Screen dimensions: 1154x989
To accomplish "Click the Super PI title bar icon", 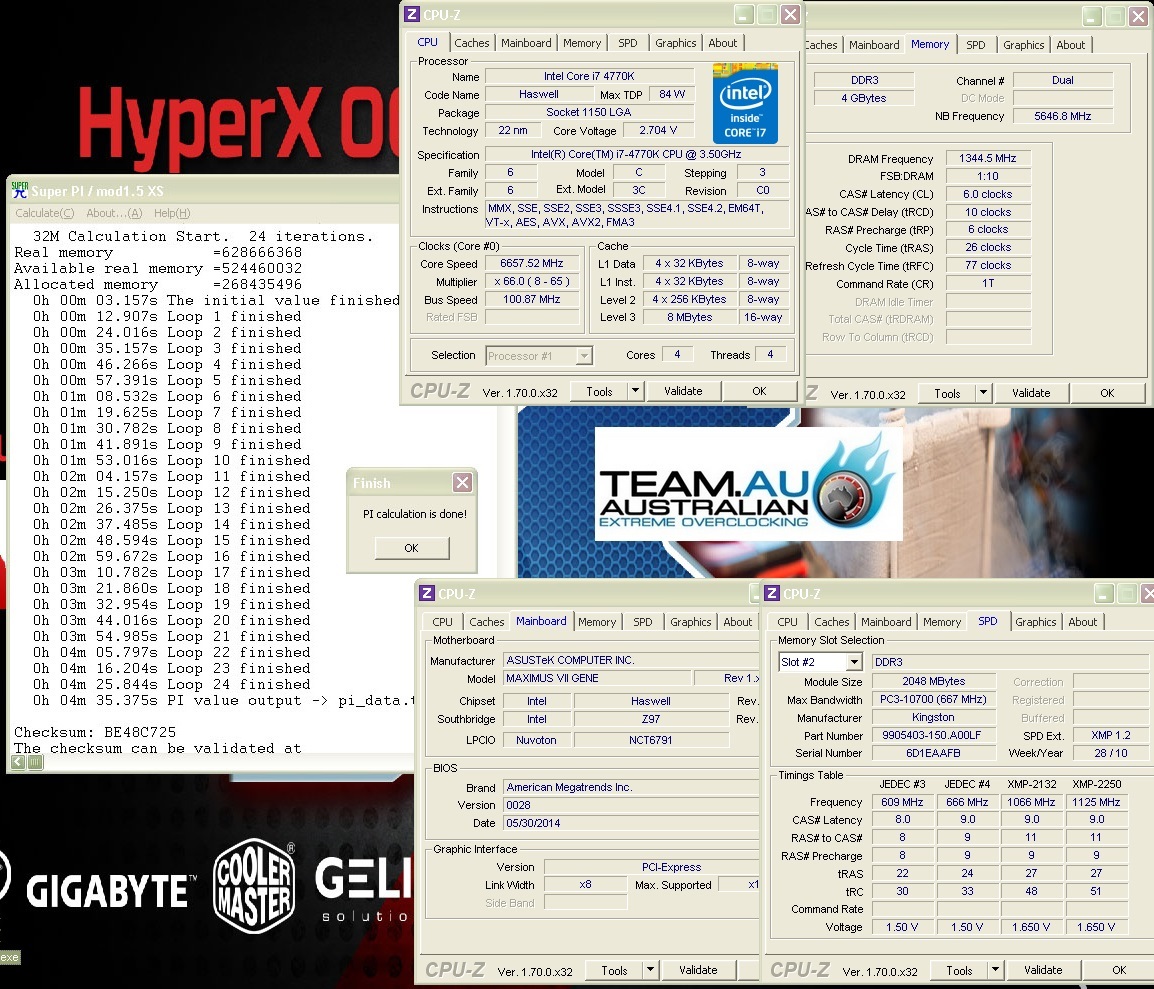I will (20, 191).
